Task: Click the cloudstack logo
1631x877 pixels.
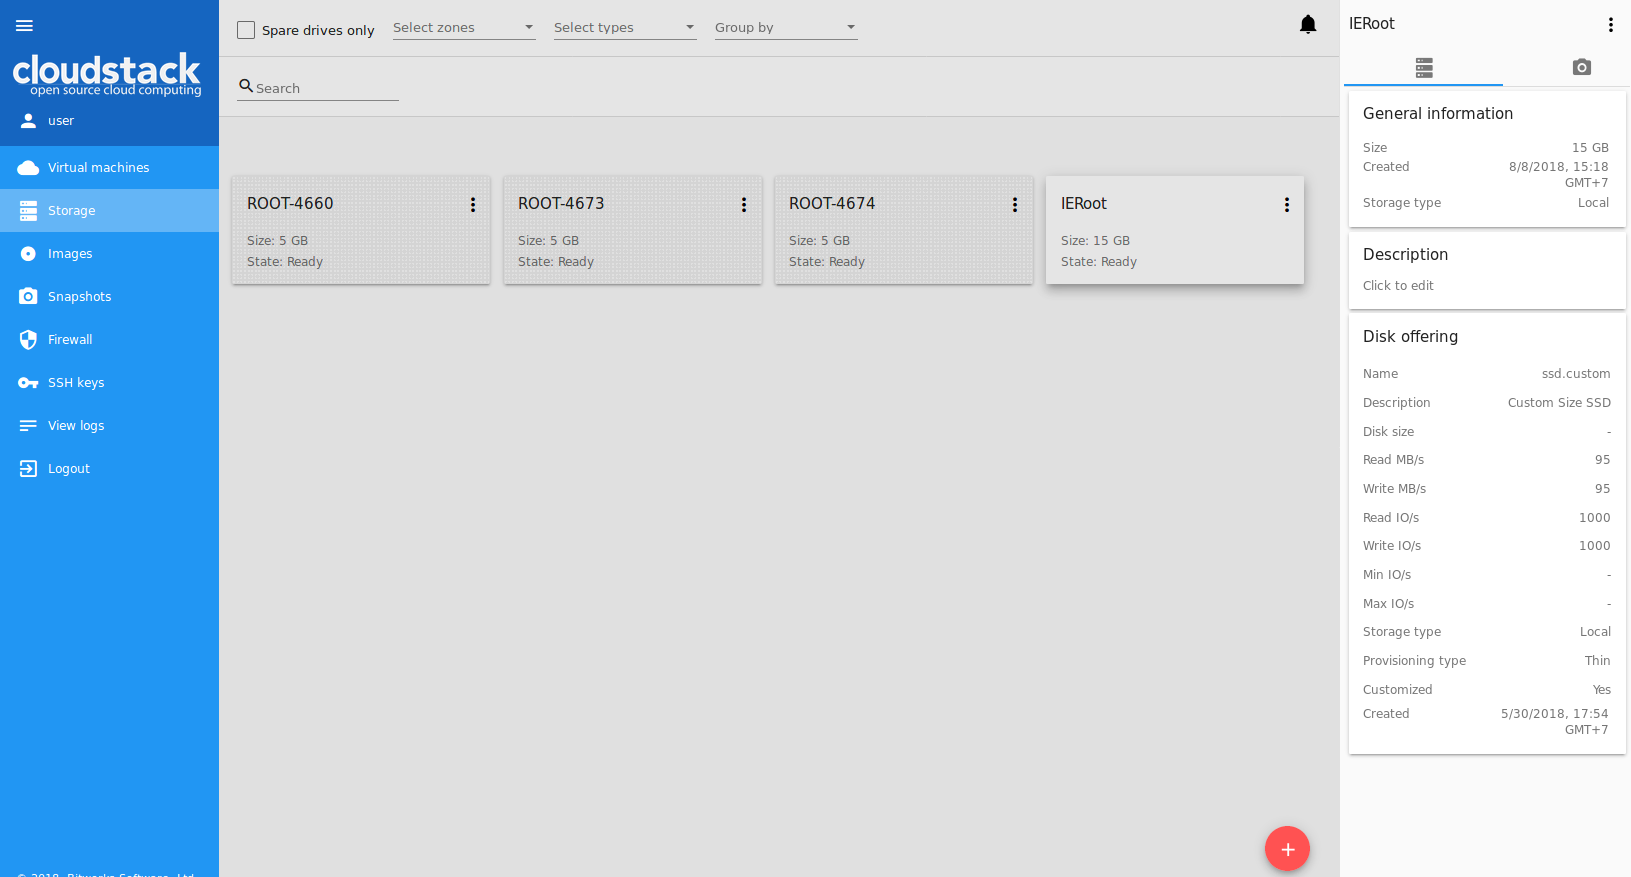Action: [x=107, y=75]
